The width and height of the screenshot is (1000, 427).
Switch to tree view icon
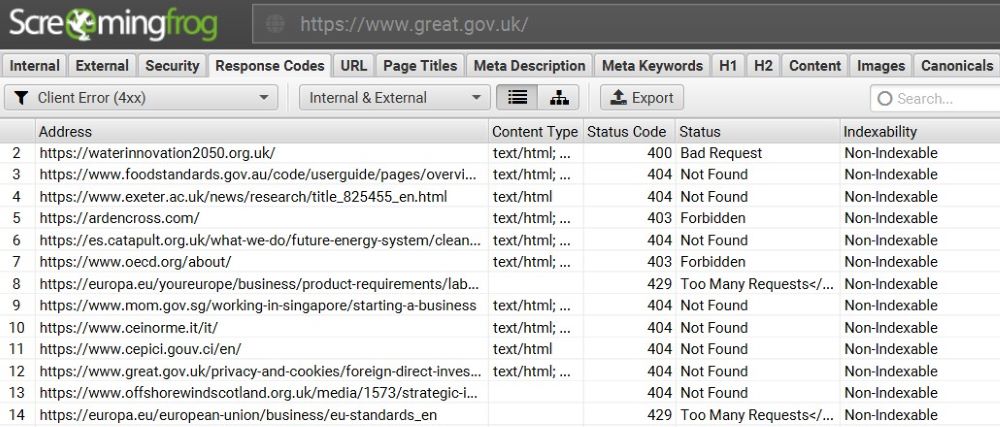point(559,98)
